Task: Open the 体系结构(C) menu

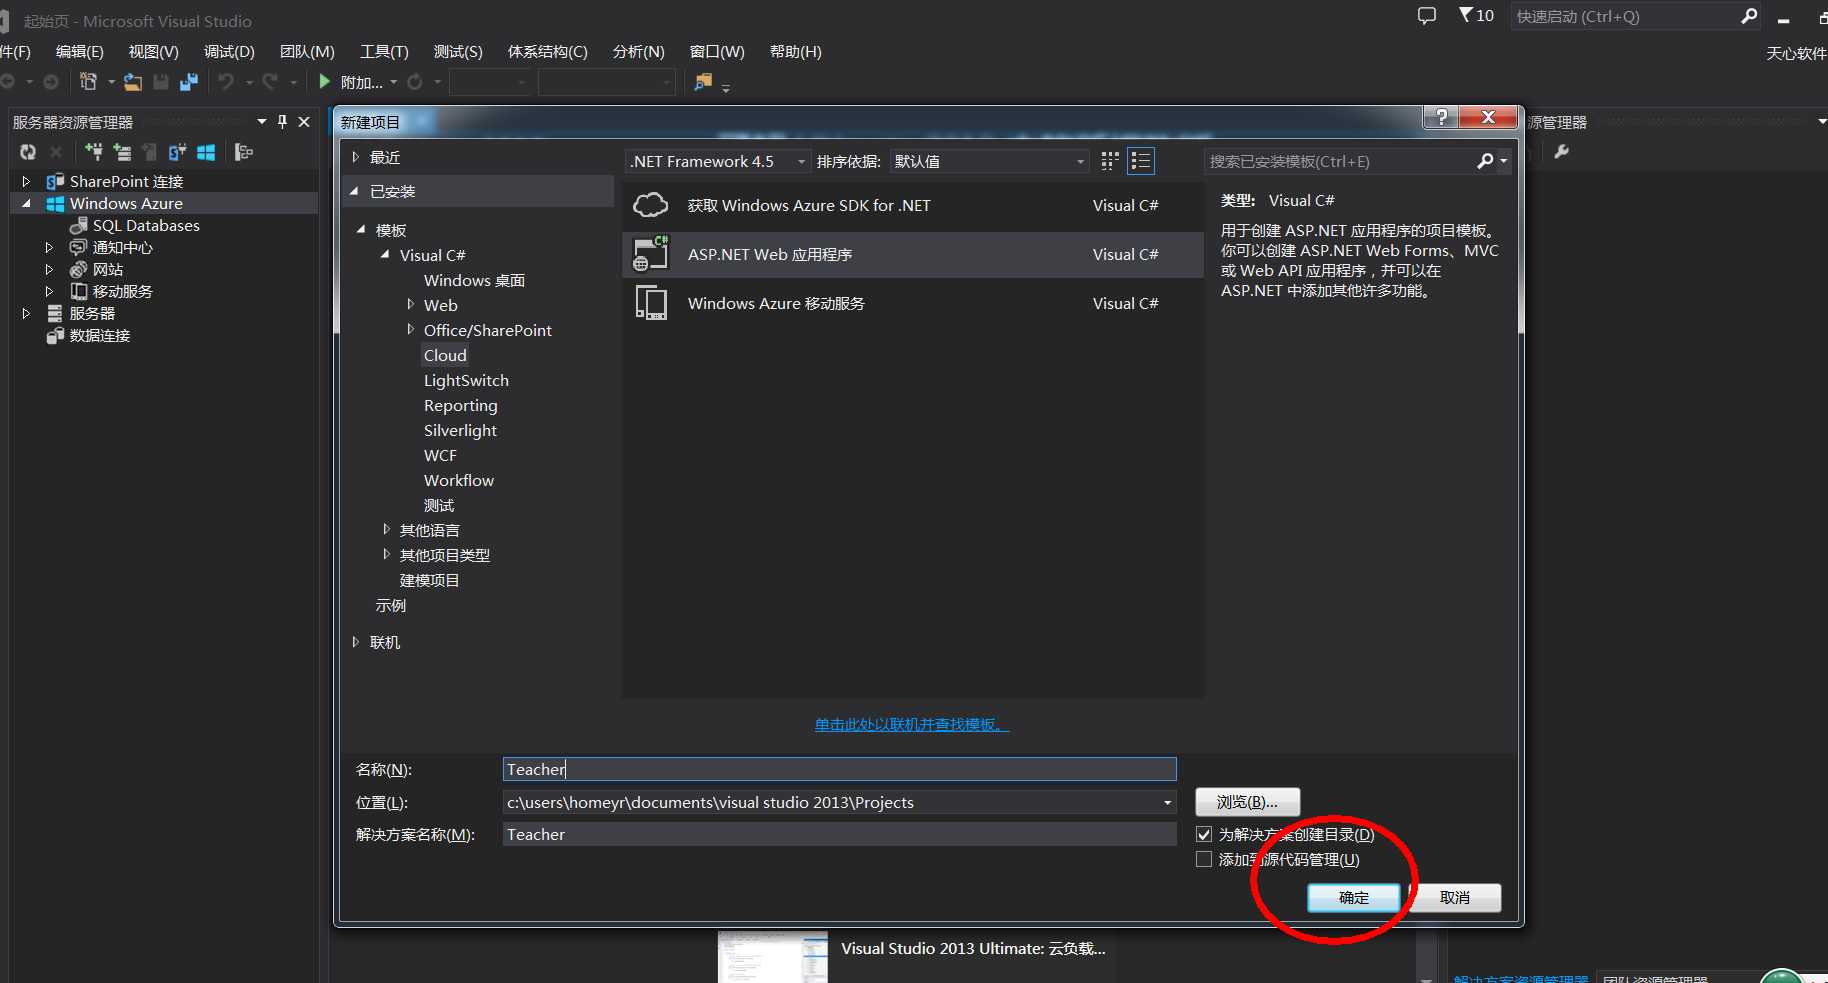Action: click(547, 51)
